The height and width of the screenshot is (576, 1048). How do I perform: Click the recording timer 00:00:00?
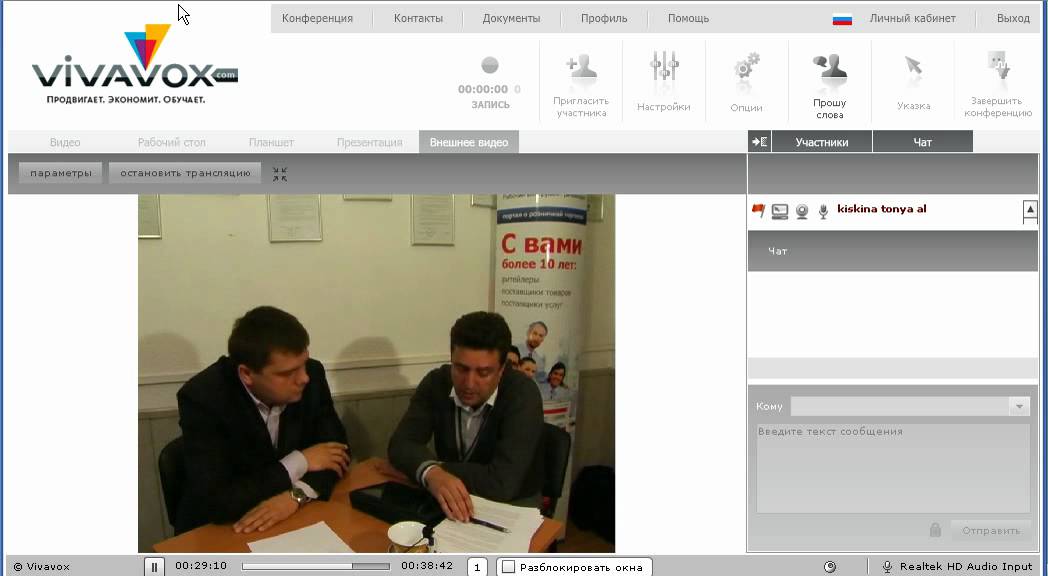point(483,89)
